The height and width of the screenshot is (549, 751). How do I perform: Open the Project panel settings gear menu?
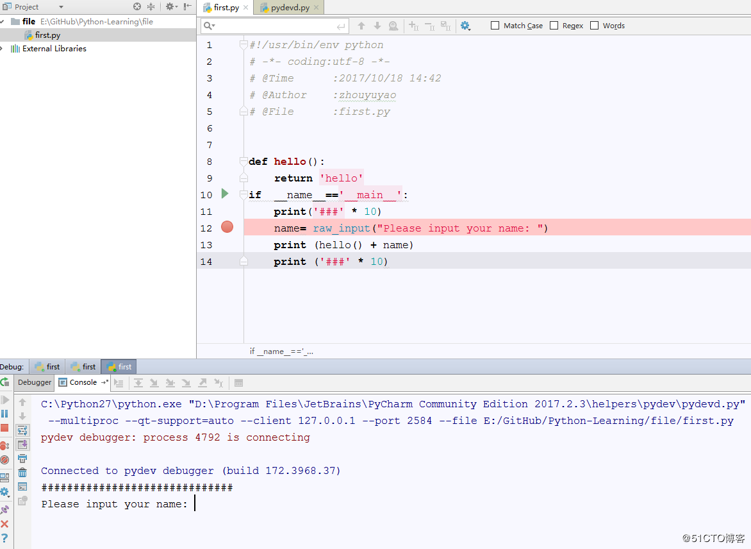(x=171, y=7)
